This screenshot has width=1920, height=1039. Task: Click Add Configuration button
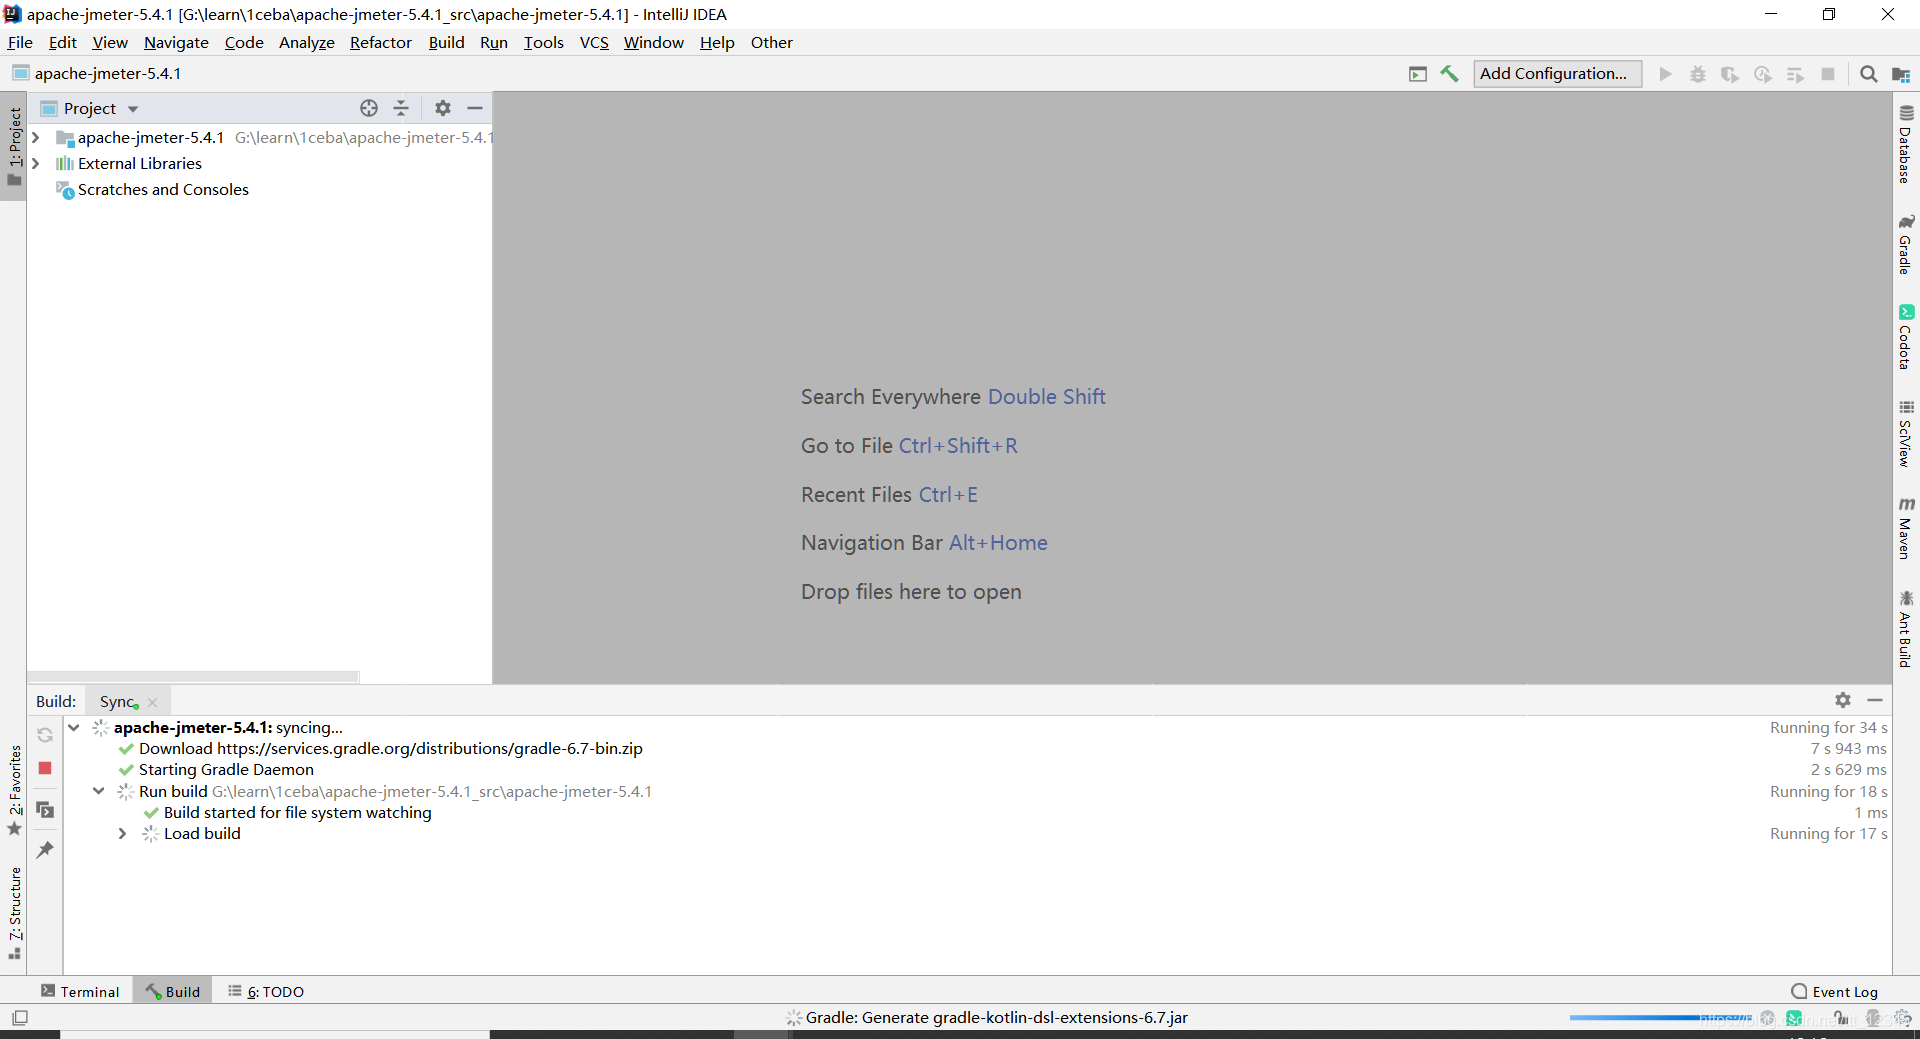click(1557, 74)
